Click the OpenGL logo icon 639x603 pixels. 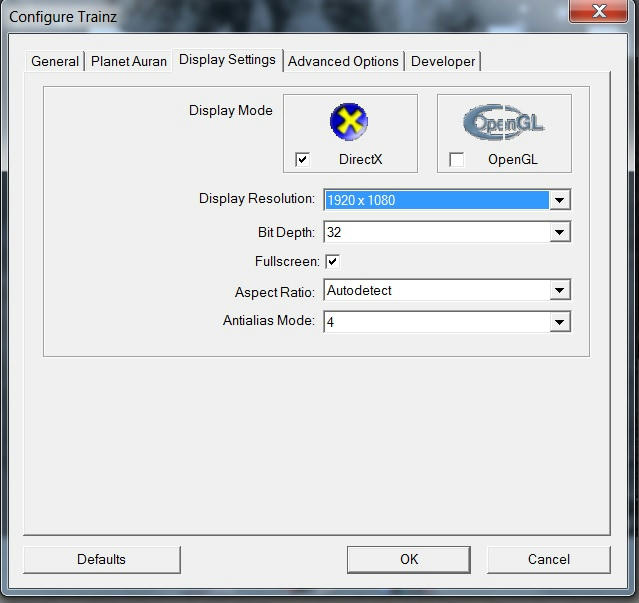tap(503, 122)
